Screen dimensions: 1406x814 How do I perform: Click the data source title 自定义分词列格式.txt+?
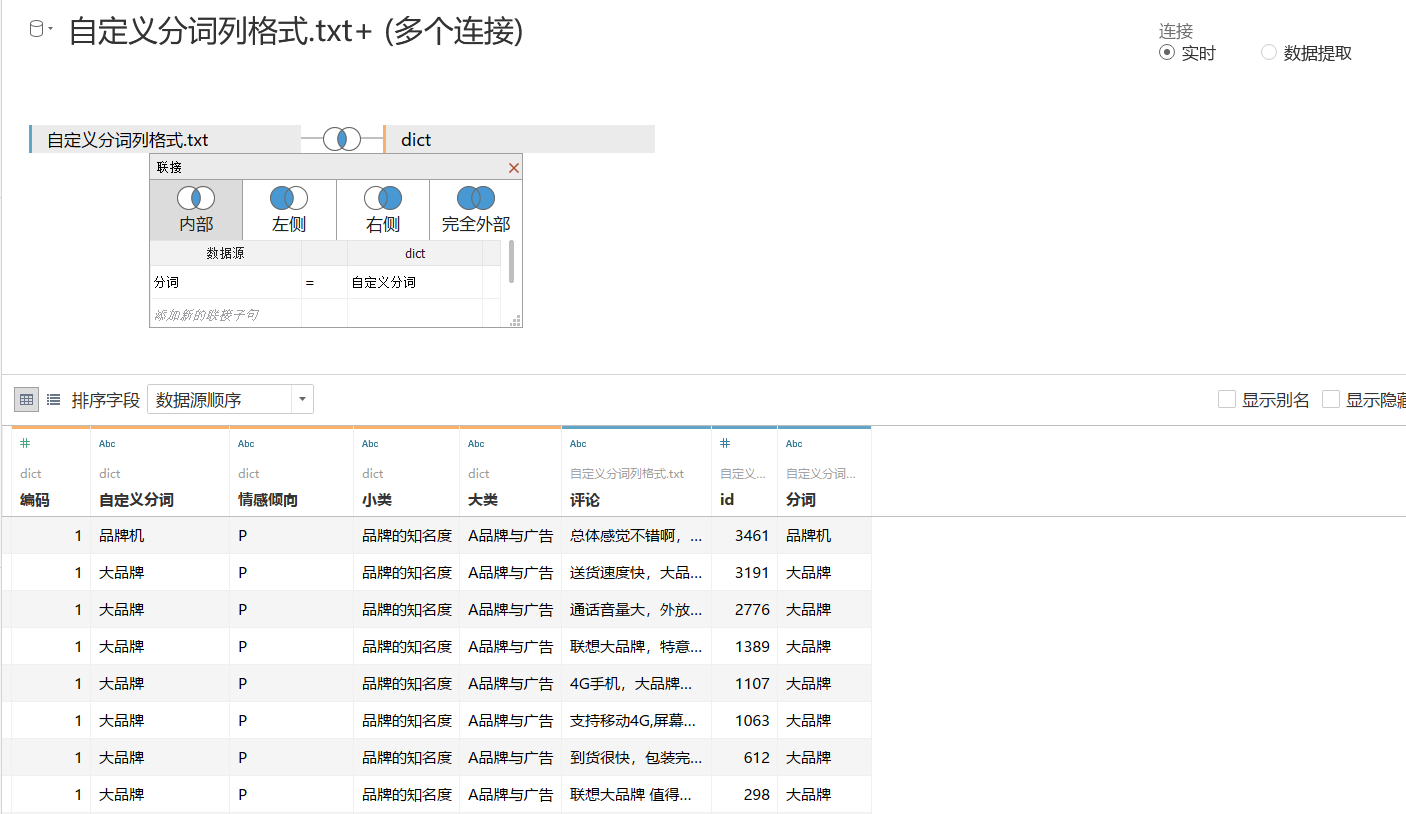[x=296, y=31]
